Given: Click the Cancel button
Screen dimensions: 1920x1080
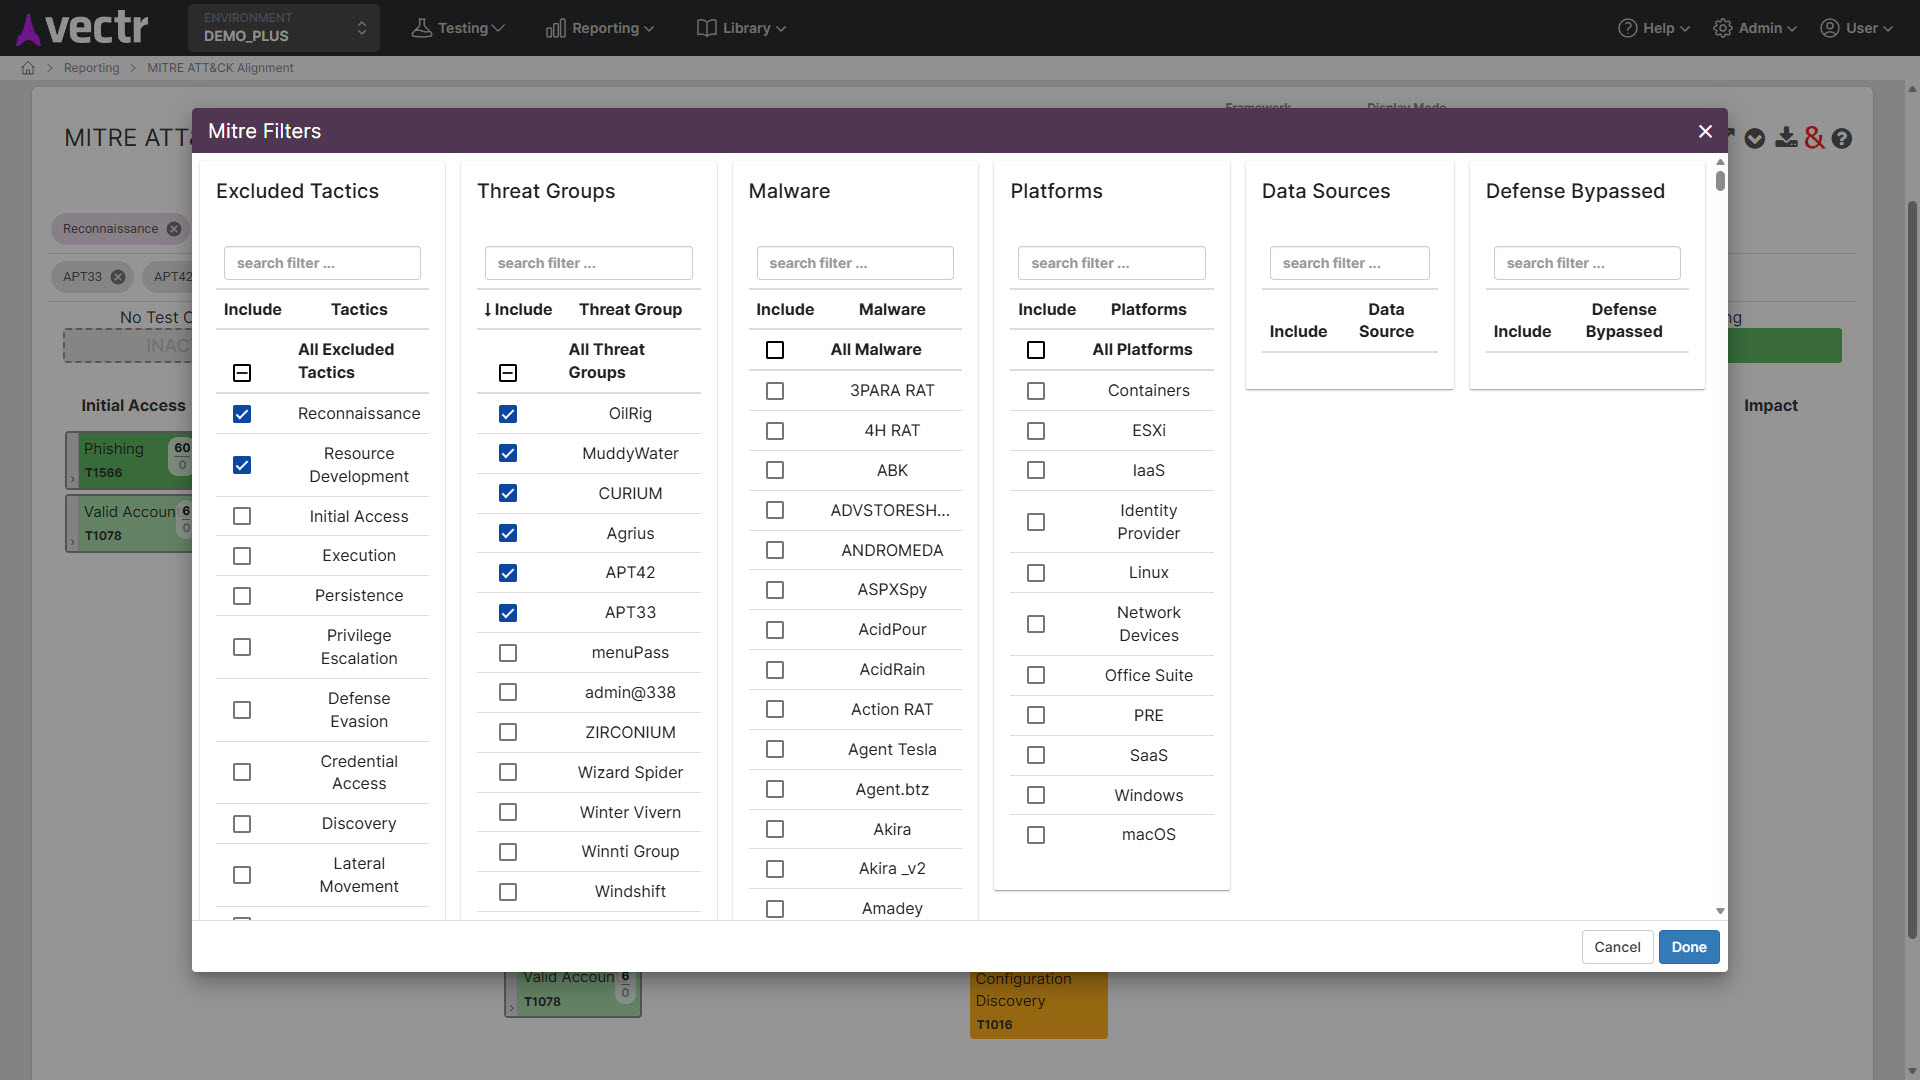Looking at the screenshot, I should point(1617,947).
